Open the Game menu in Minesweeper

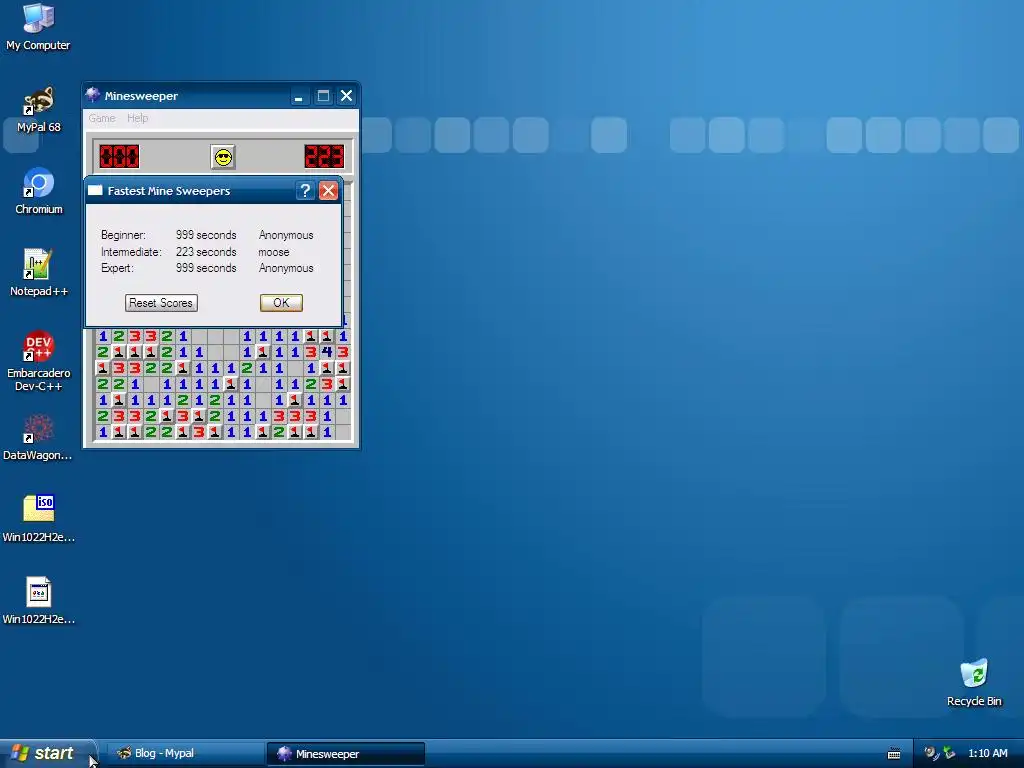[102, 118]
